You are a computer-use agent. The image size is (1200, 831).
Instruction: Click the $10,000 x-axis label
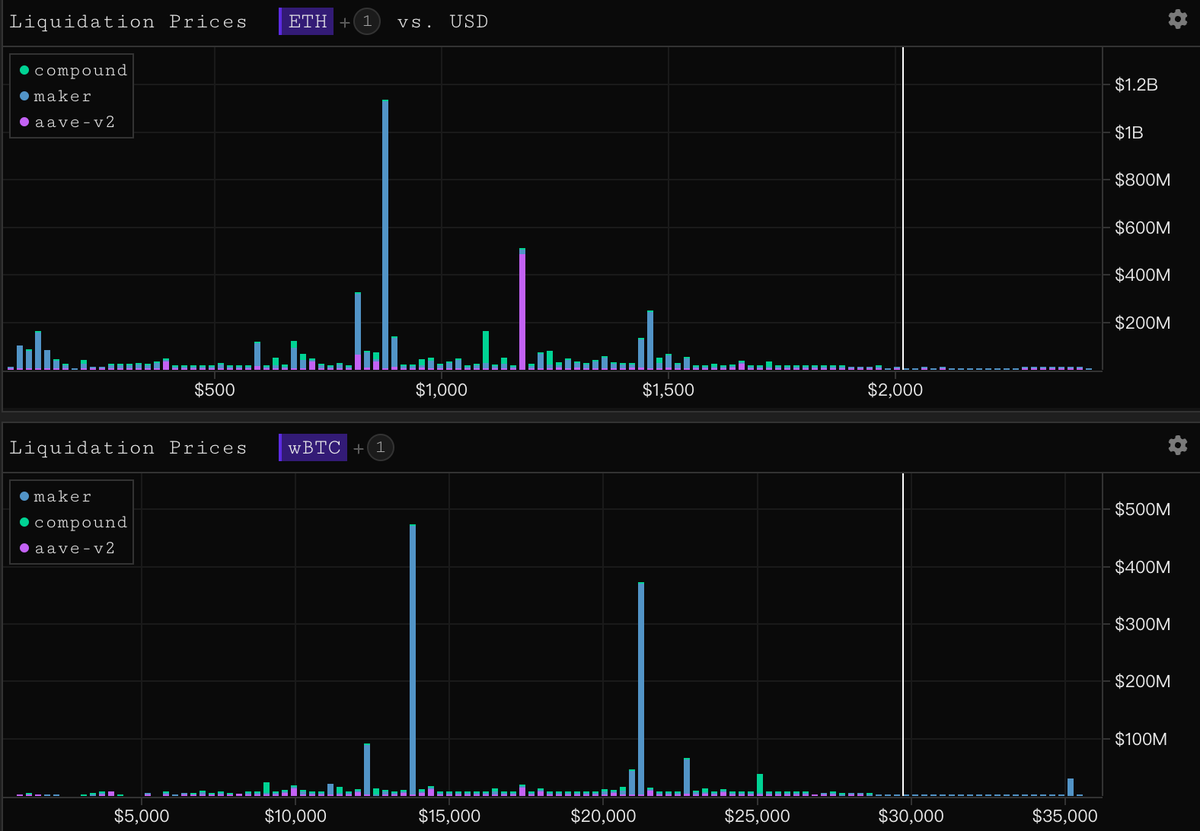295,816
